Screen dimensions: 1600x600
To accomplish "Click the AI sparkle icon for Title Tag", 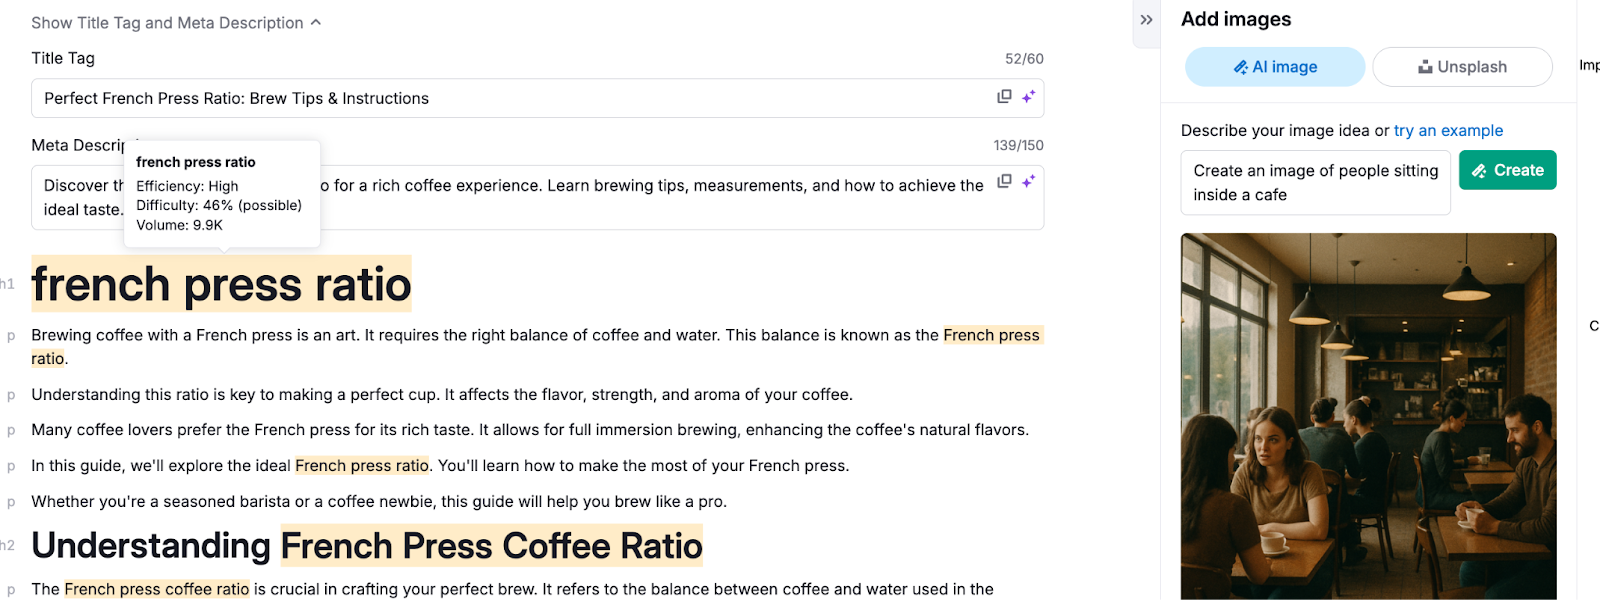I will [1028, 97].
